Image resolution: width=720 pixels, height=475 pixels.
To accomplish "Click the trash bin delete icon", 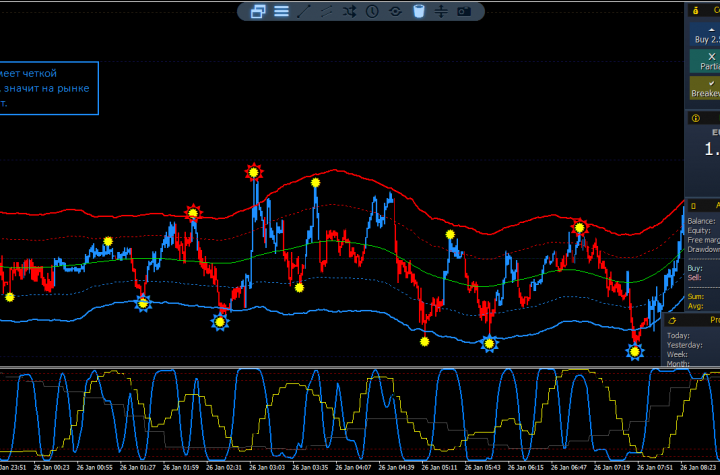I will pos(418,12).
